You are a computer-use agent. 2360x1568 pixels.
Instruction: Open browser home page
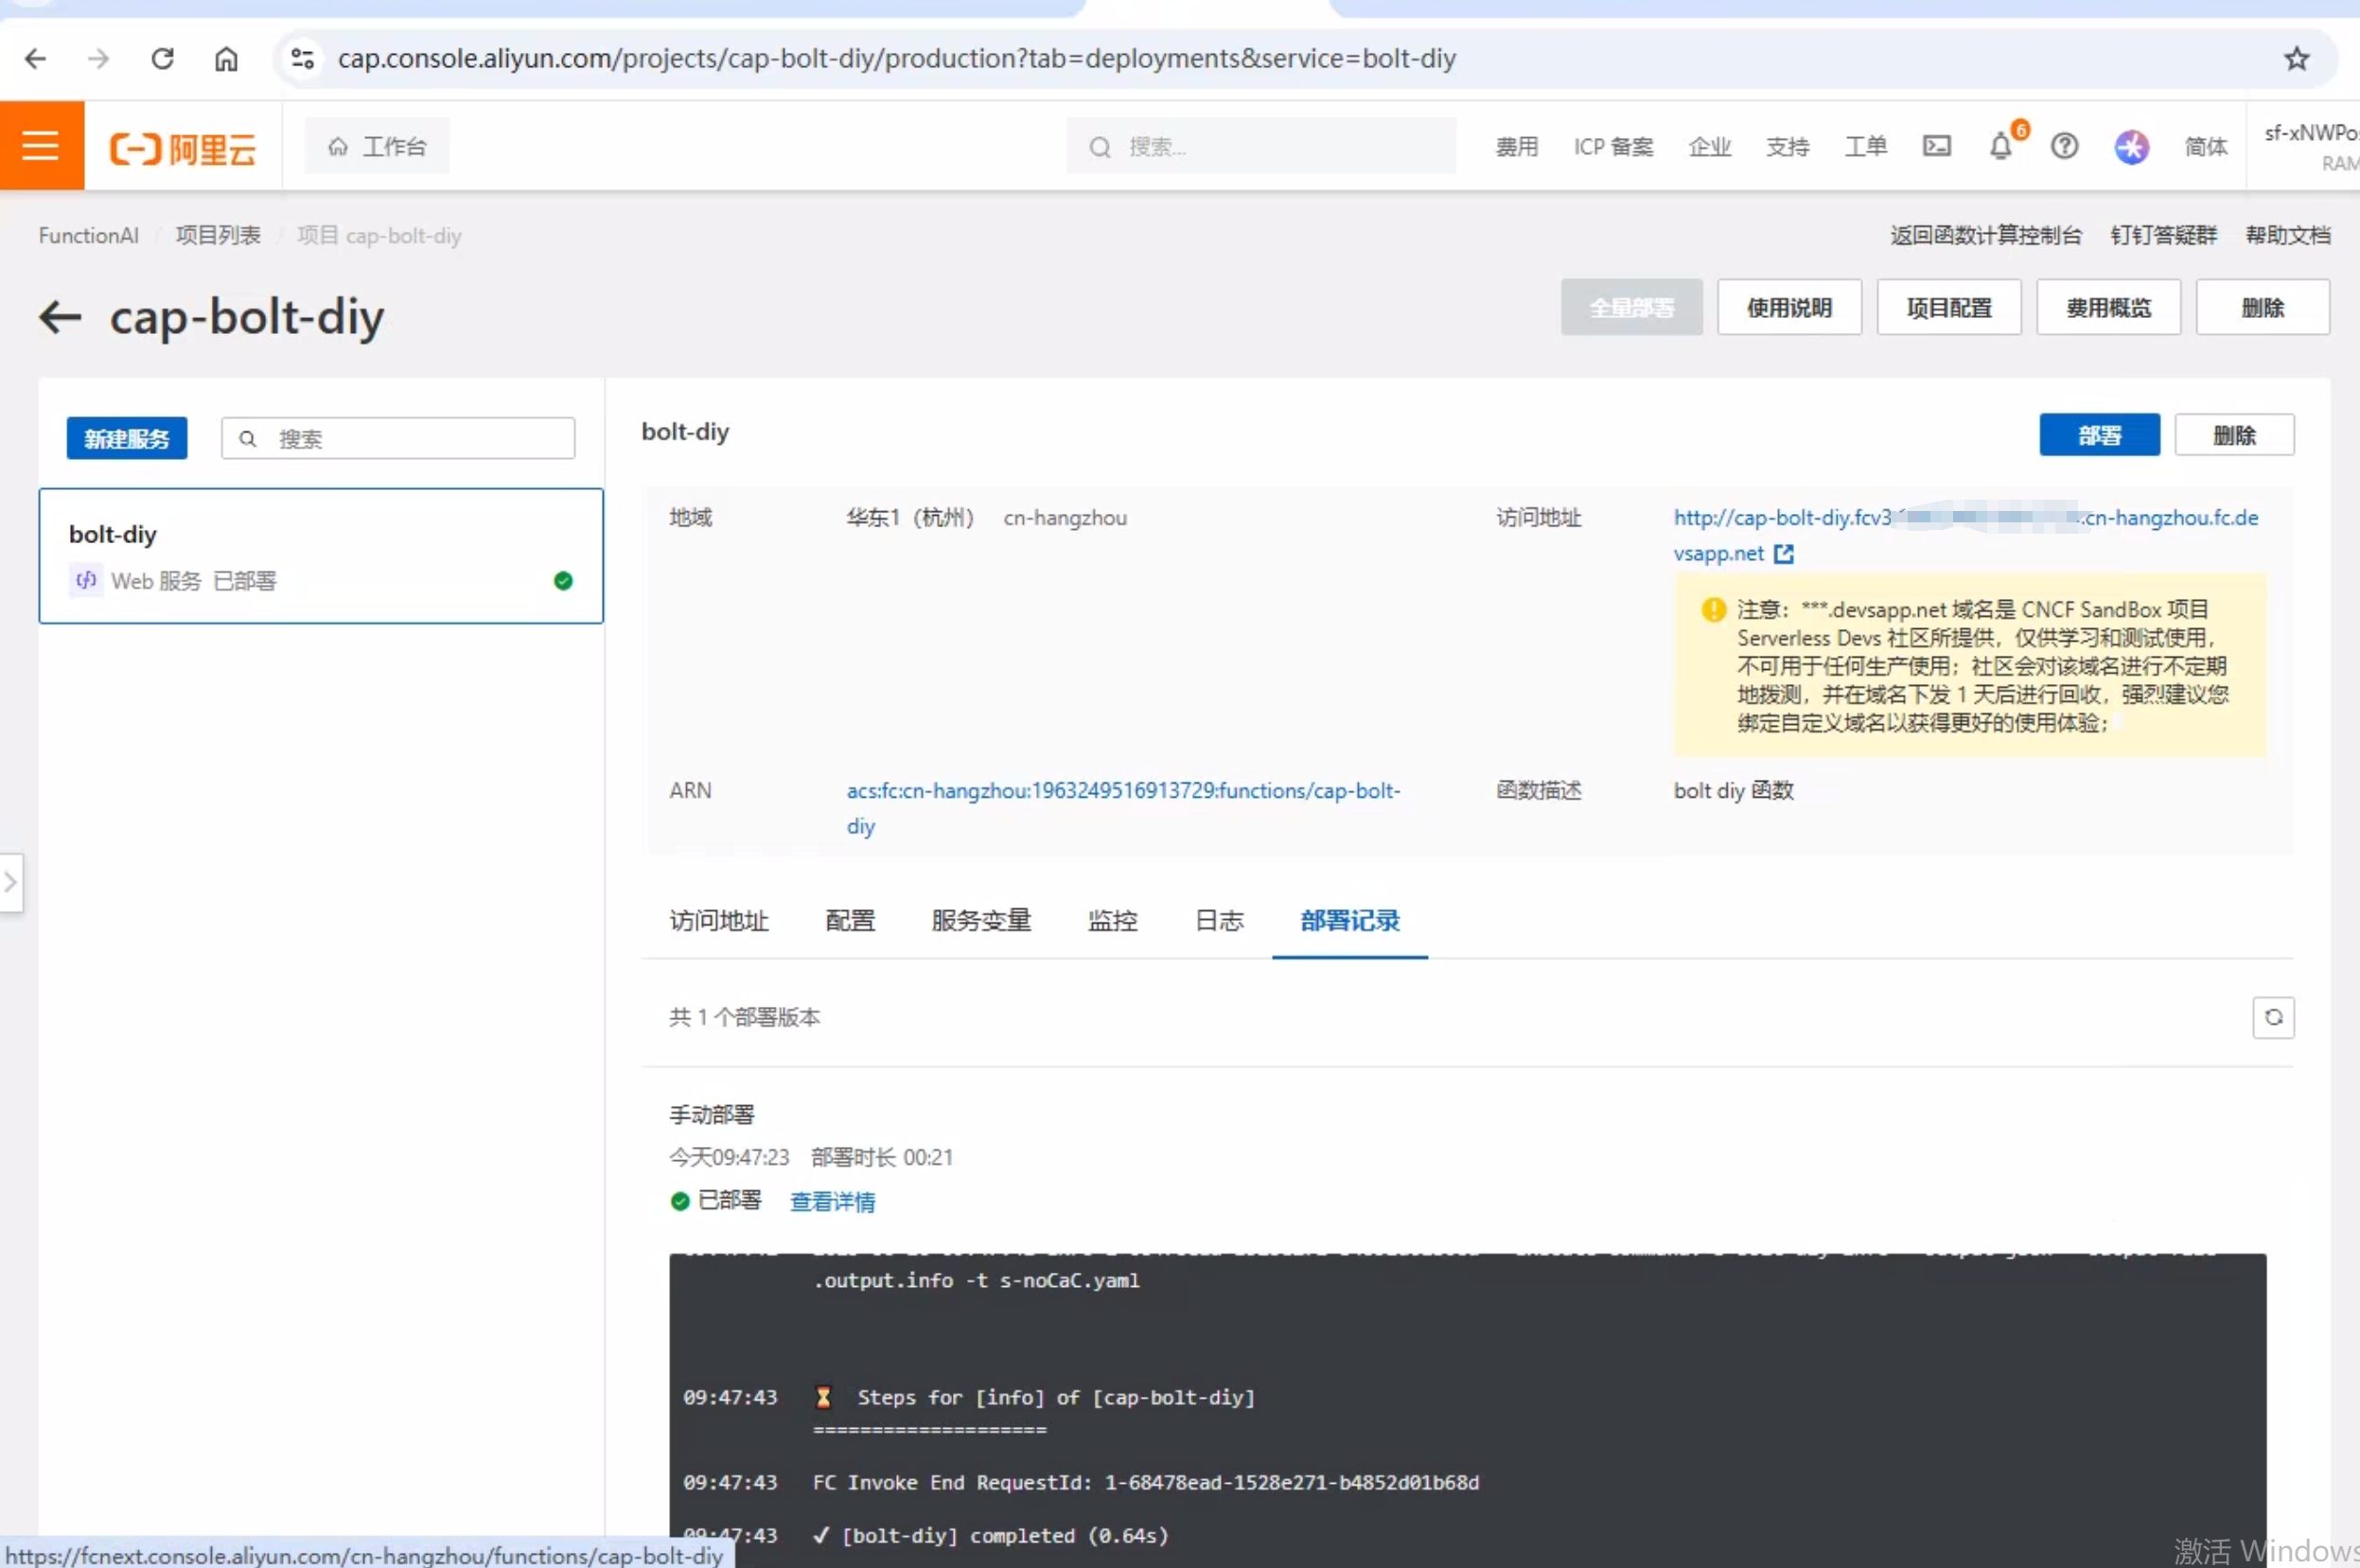click(226, 59)
